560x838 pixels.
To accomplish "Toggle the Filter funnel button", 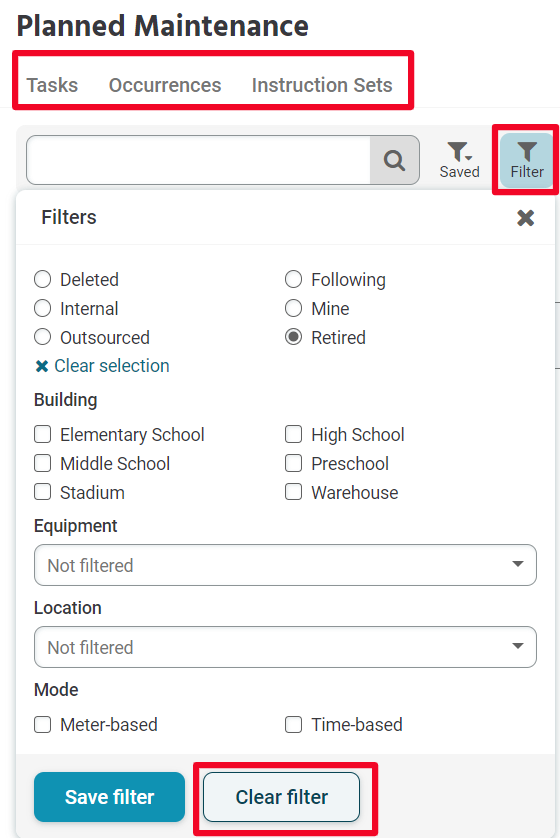I will pos(527,160).
